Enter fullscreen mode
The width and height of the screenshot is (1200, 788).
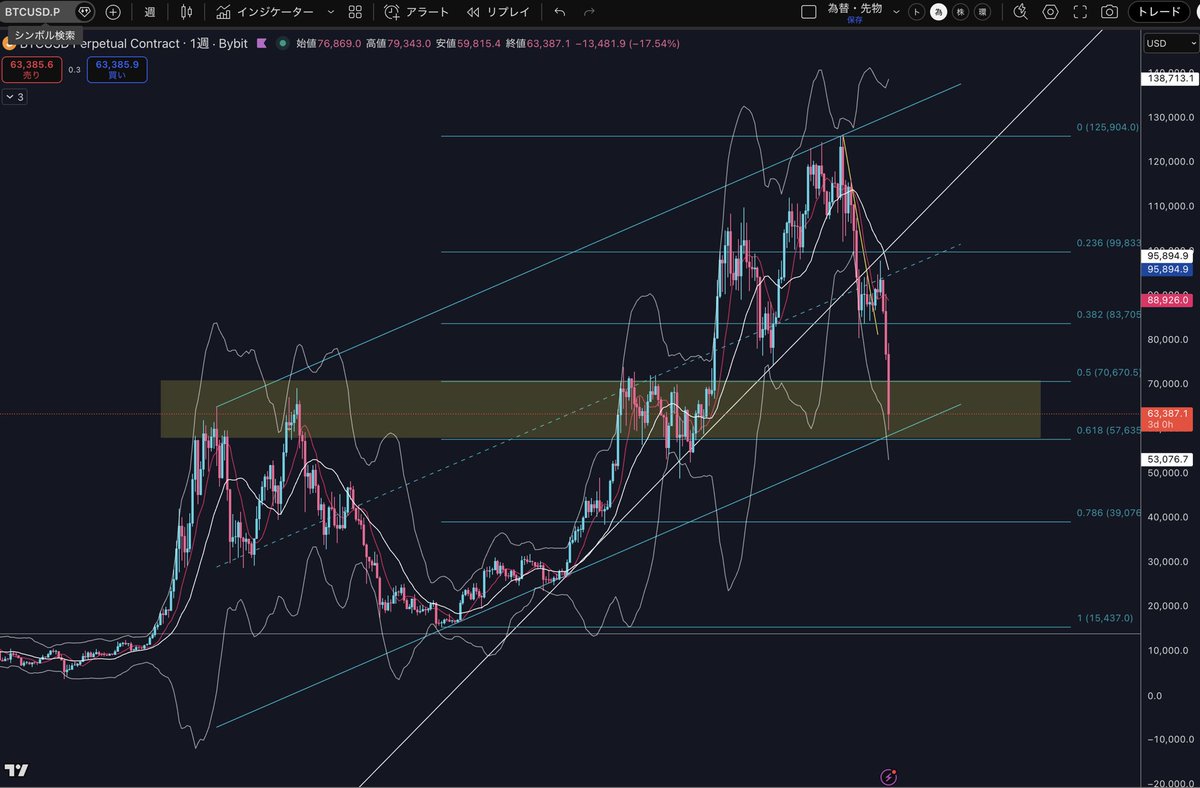coord(1079,12)
